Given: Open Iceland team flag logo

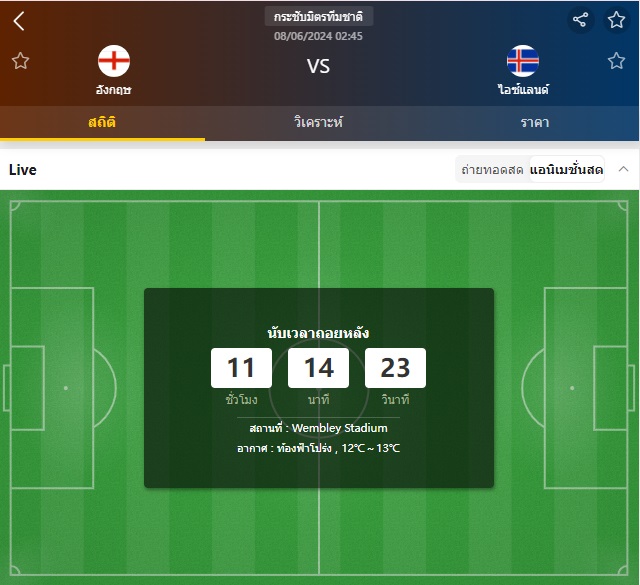Looking at the screenshot, I should click(x=523, y=61).
